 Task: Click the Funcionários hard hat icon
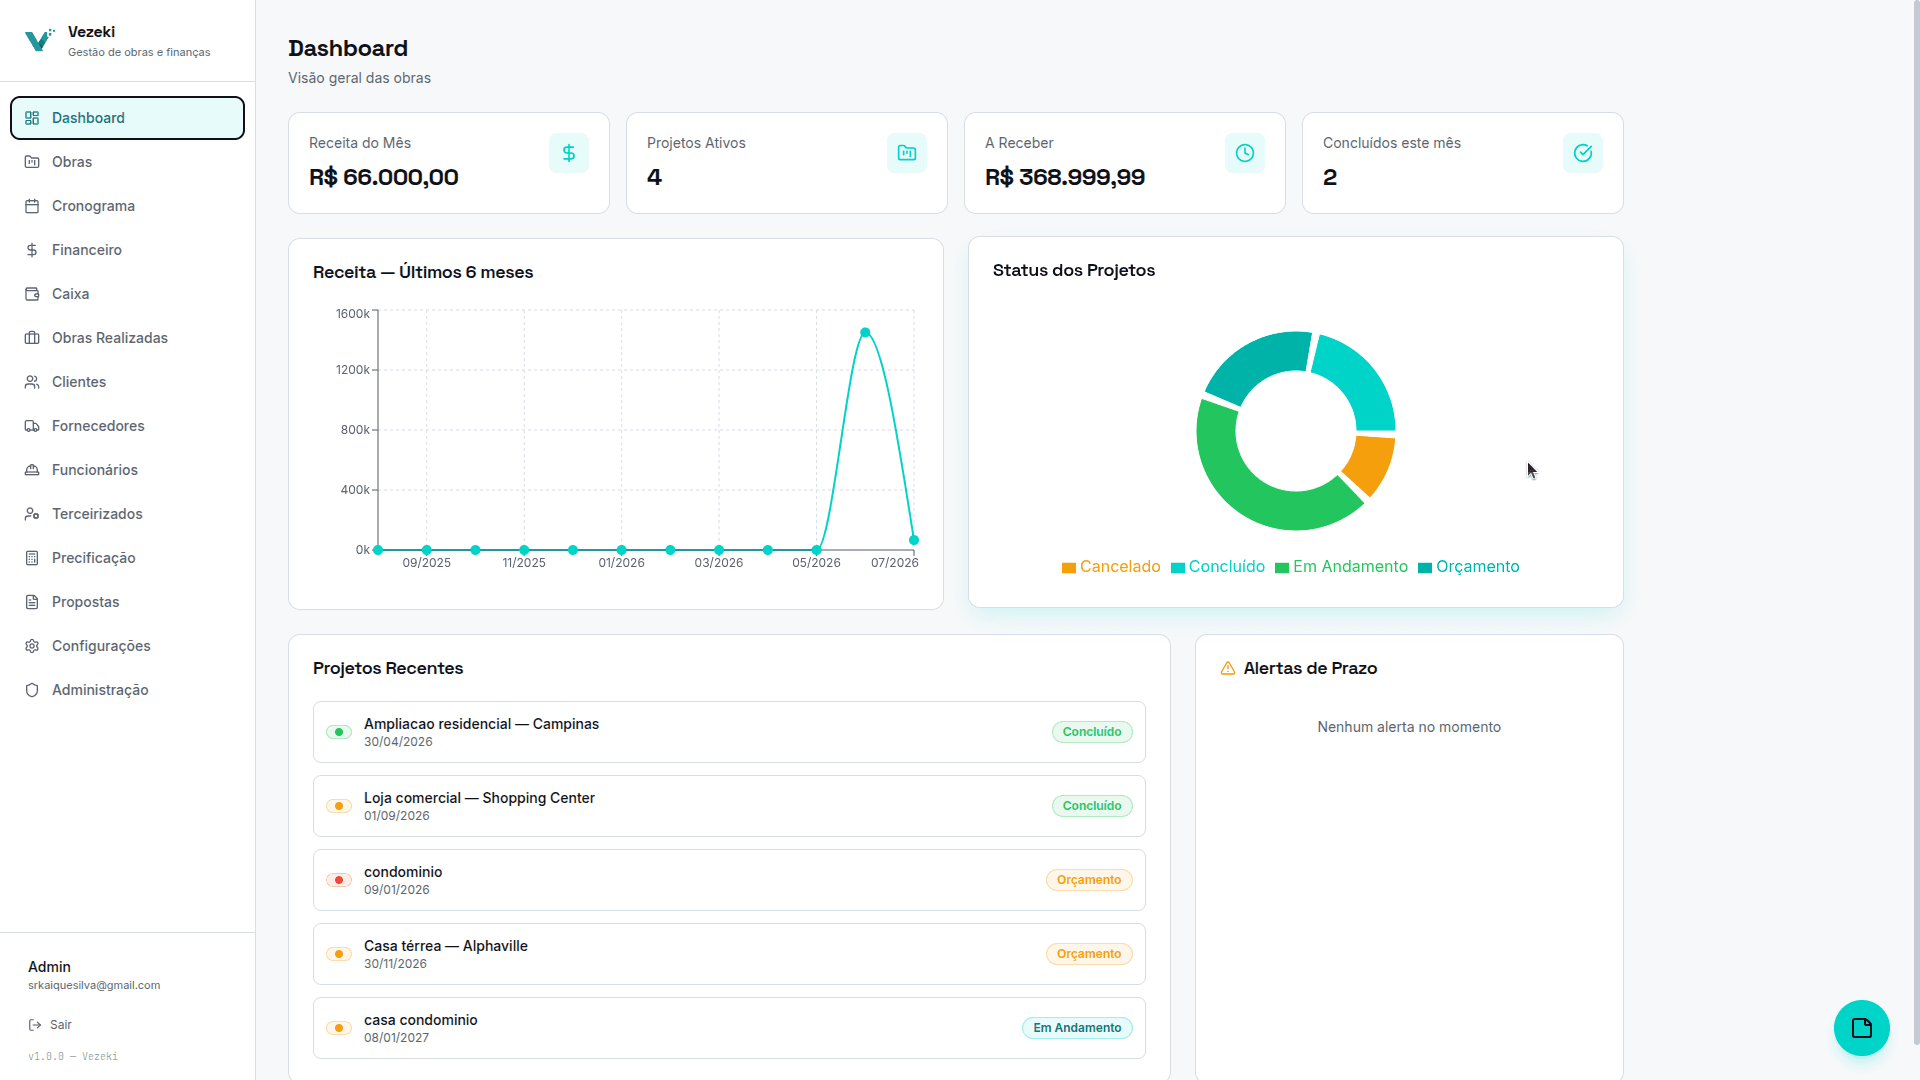[32, 470]
